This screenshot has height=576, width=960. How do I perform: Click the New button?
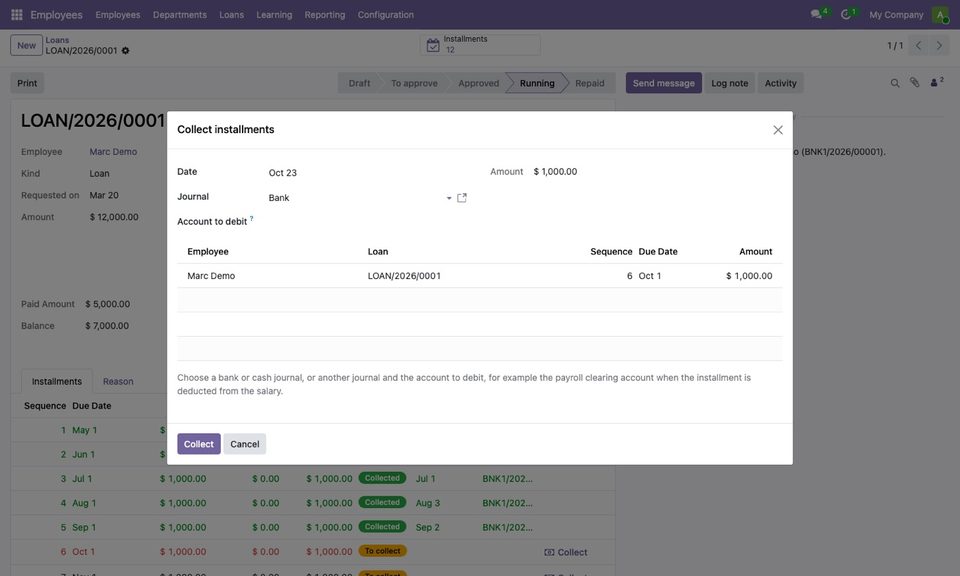26,45
